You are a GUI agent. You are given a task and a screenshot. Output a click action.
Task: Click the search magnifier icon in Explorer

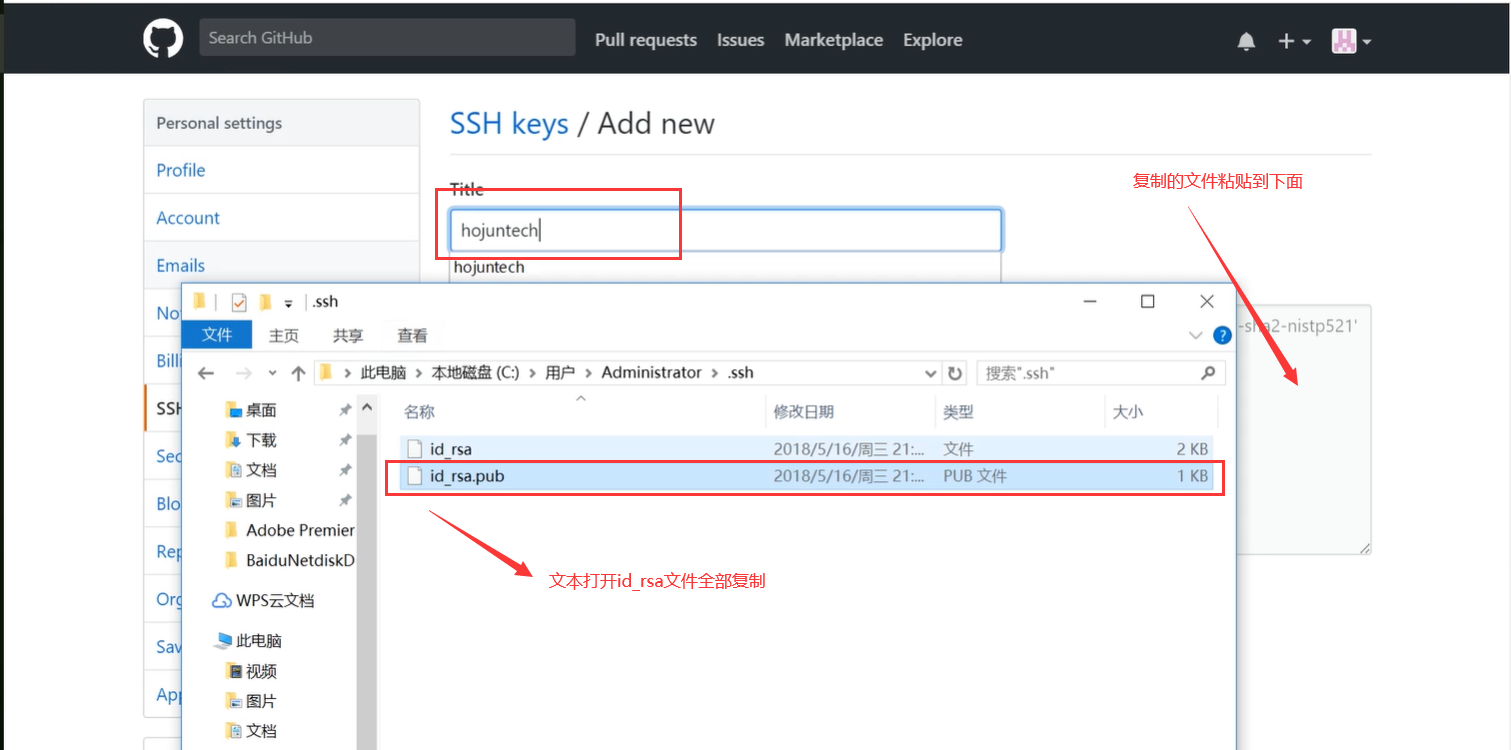[1208, 373]
